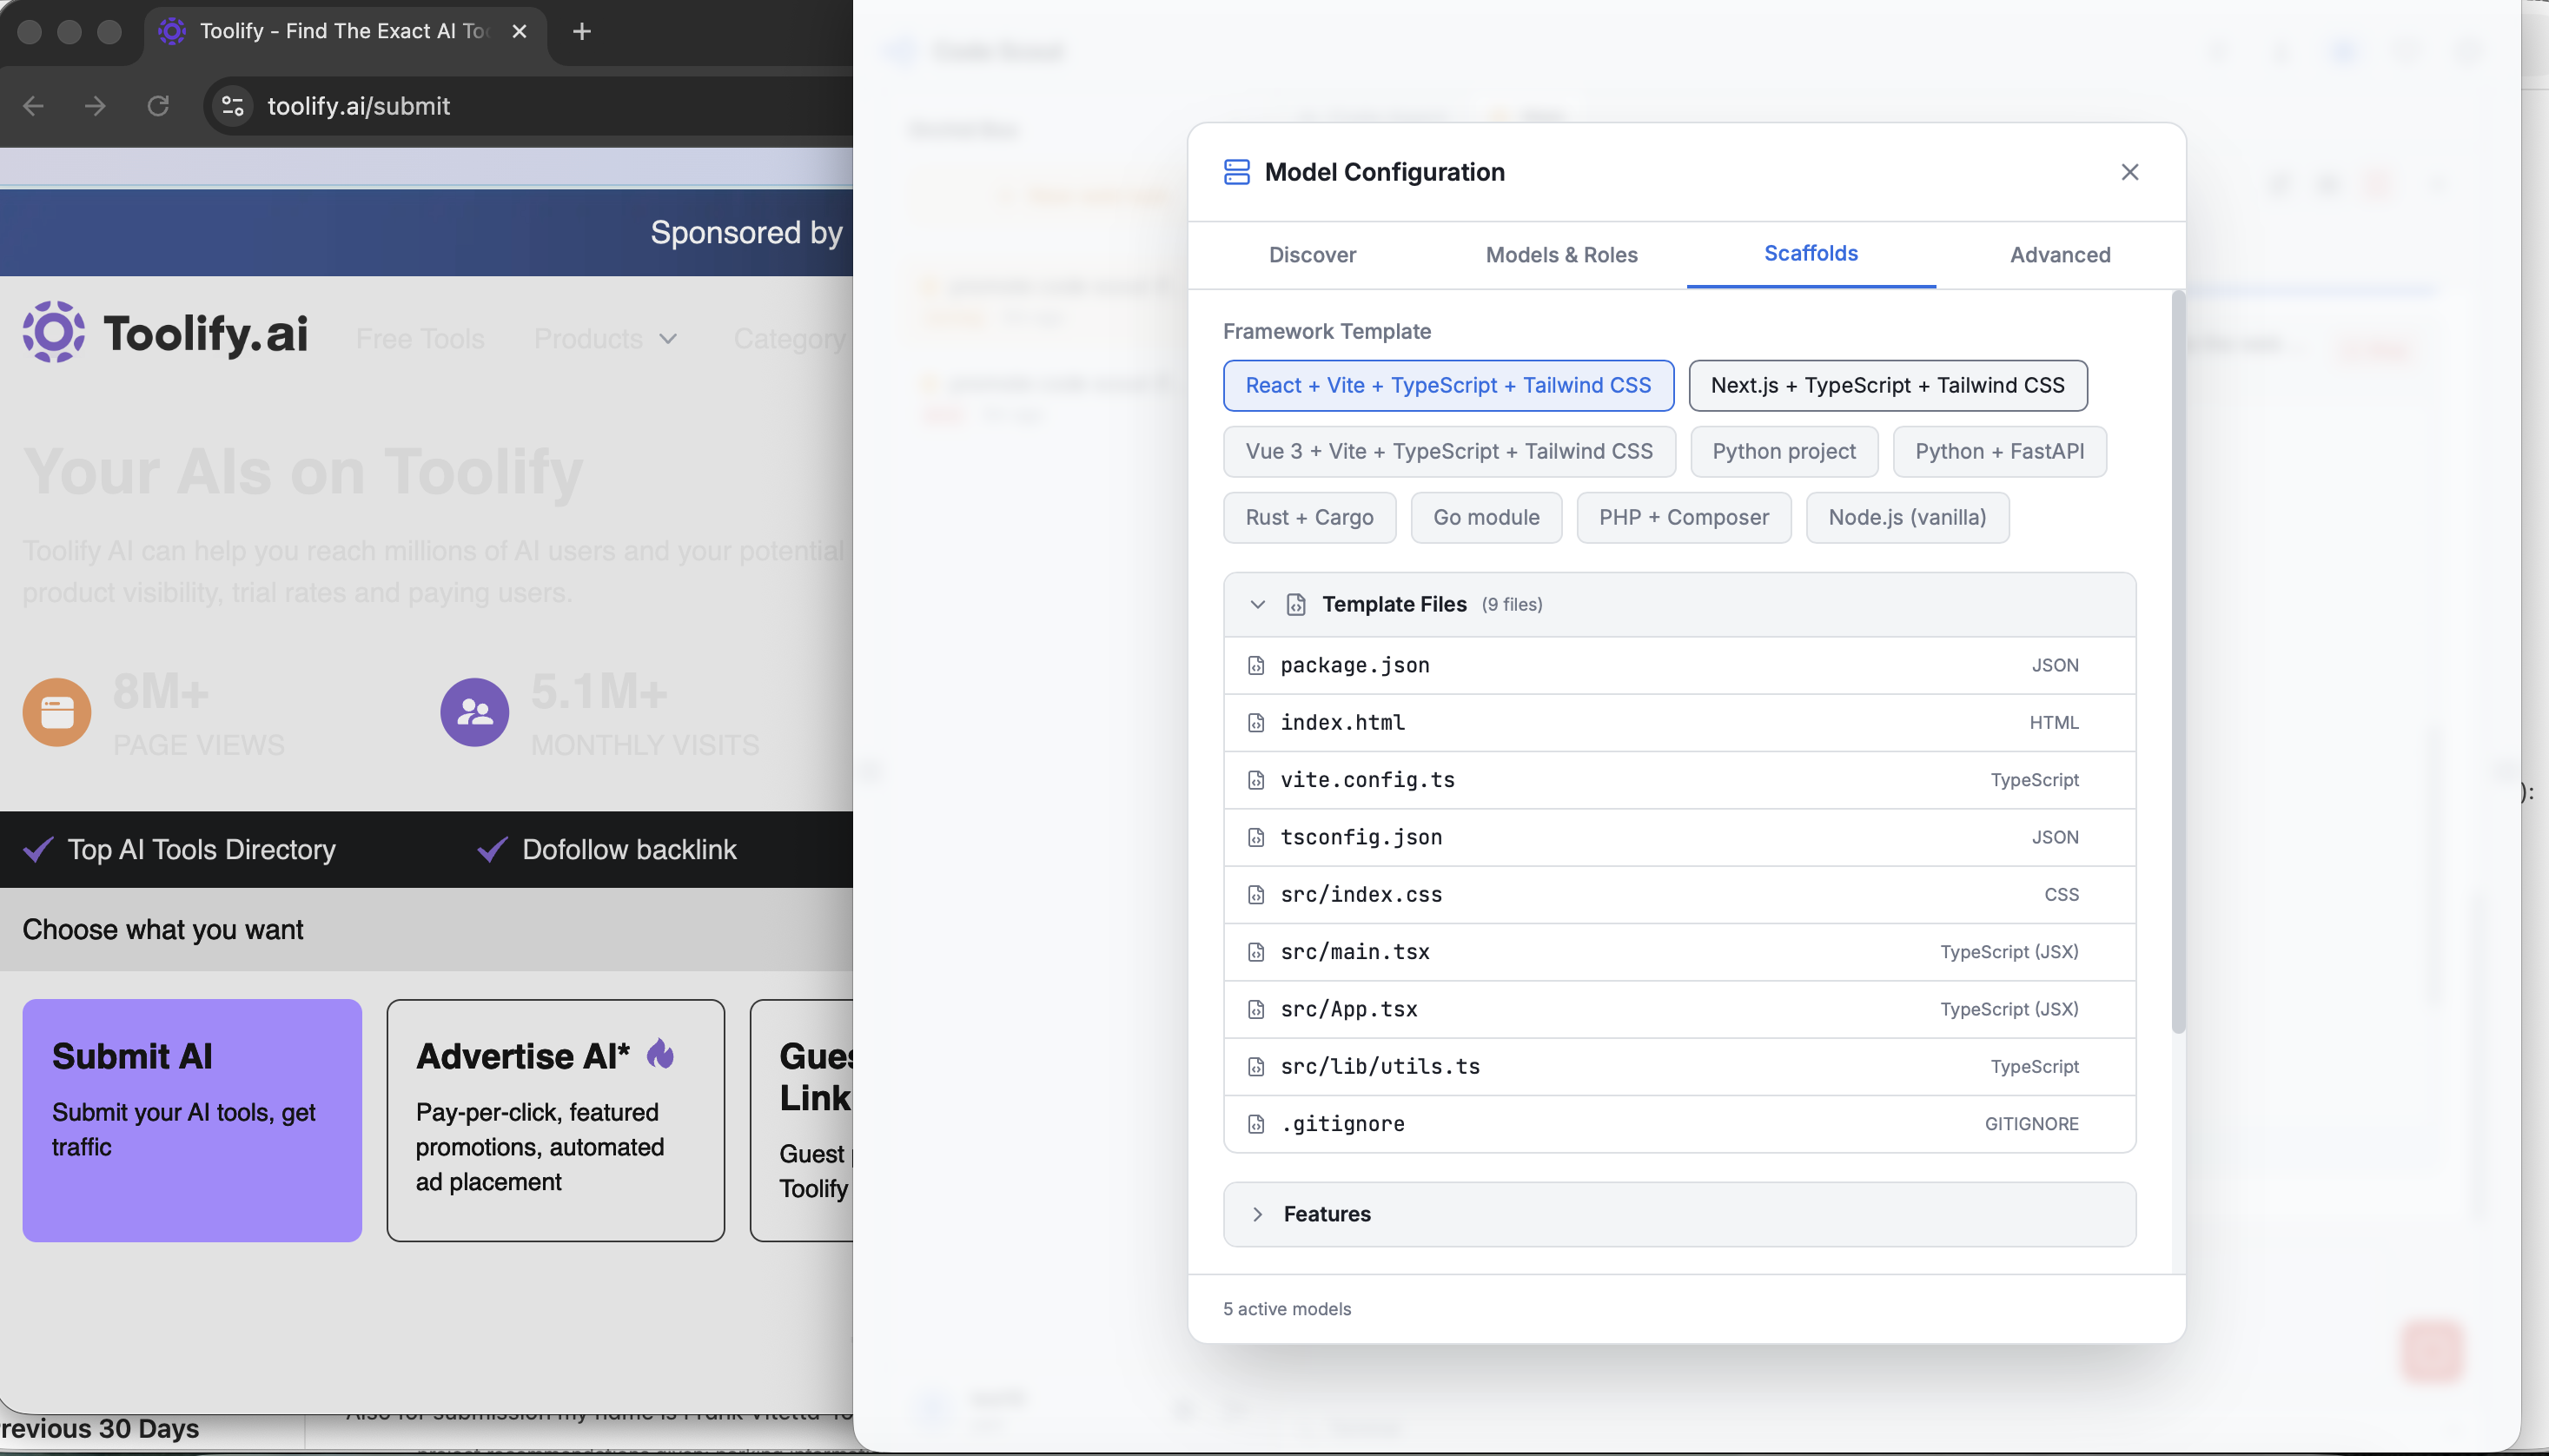Click the Dofollow backlink checkmark icon
The height and width of the screenshot is (1456, 2549).
click(x=492, y=849)
